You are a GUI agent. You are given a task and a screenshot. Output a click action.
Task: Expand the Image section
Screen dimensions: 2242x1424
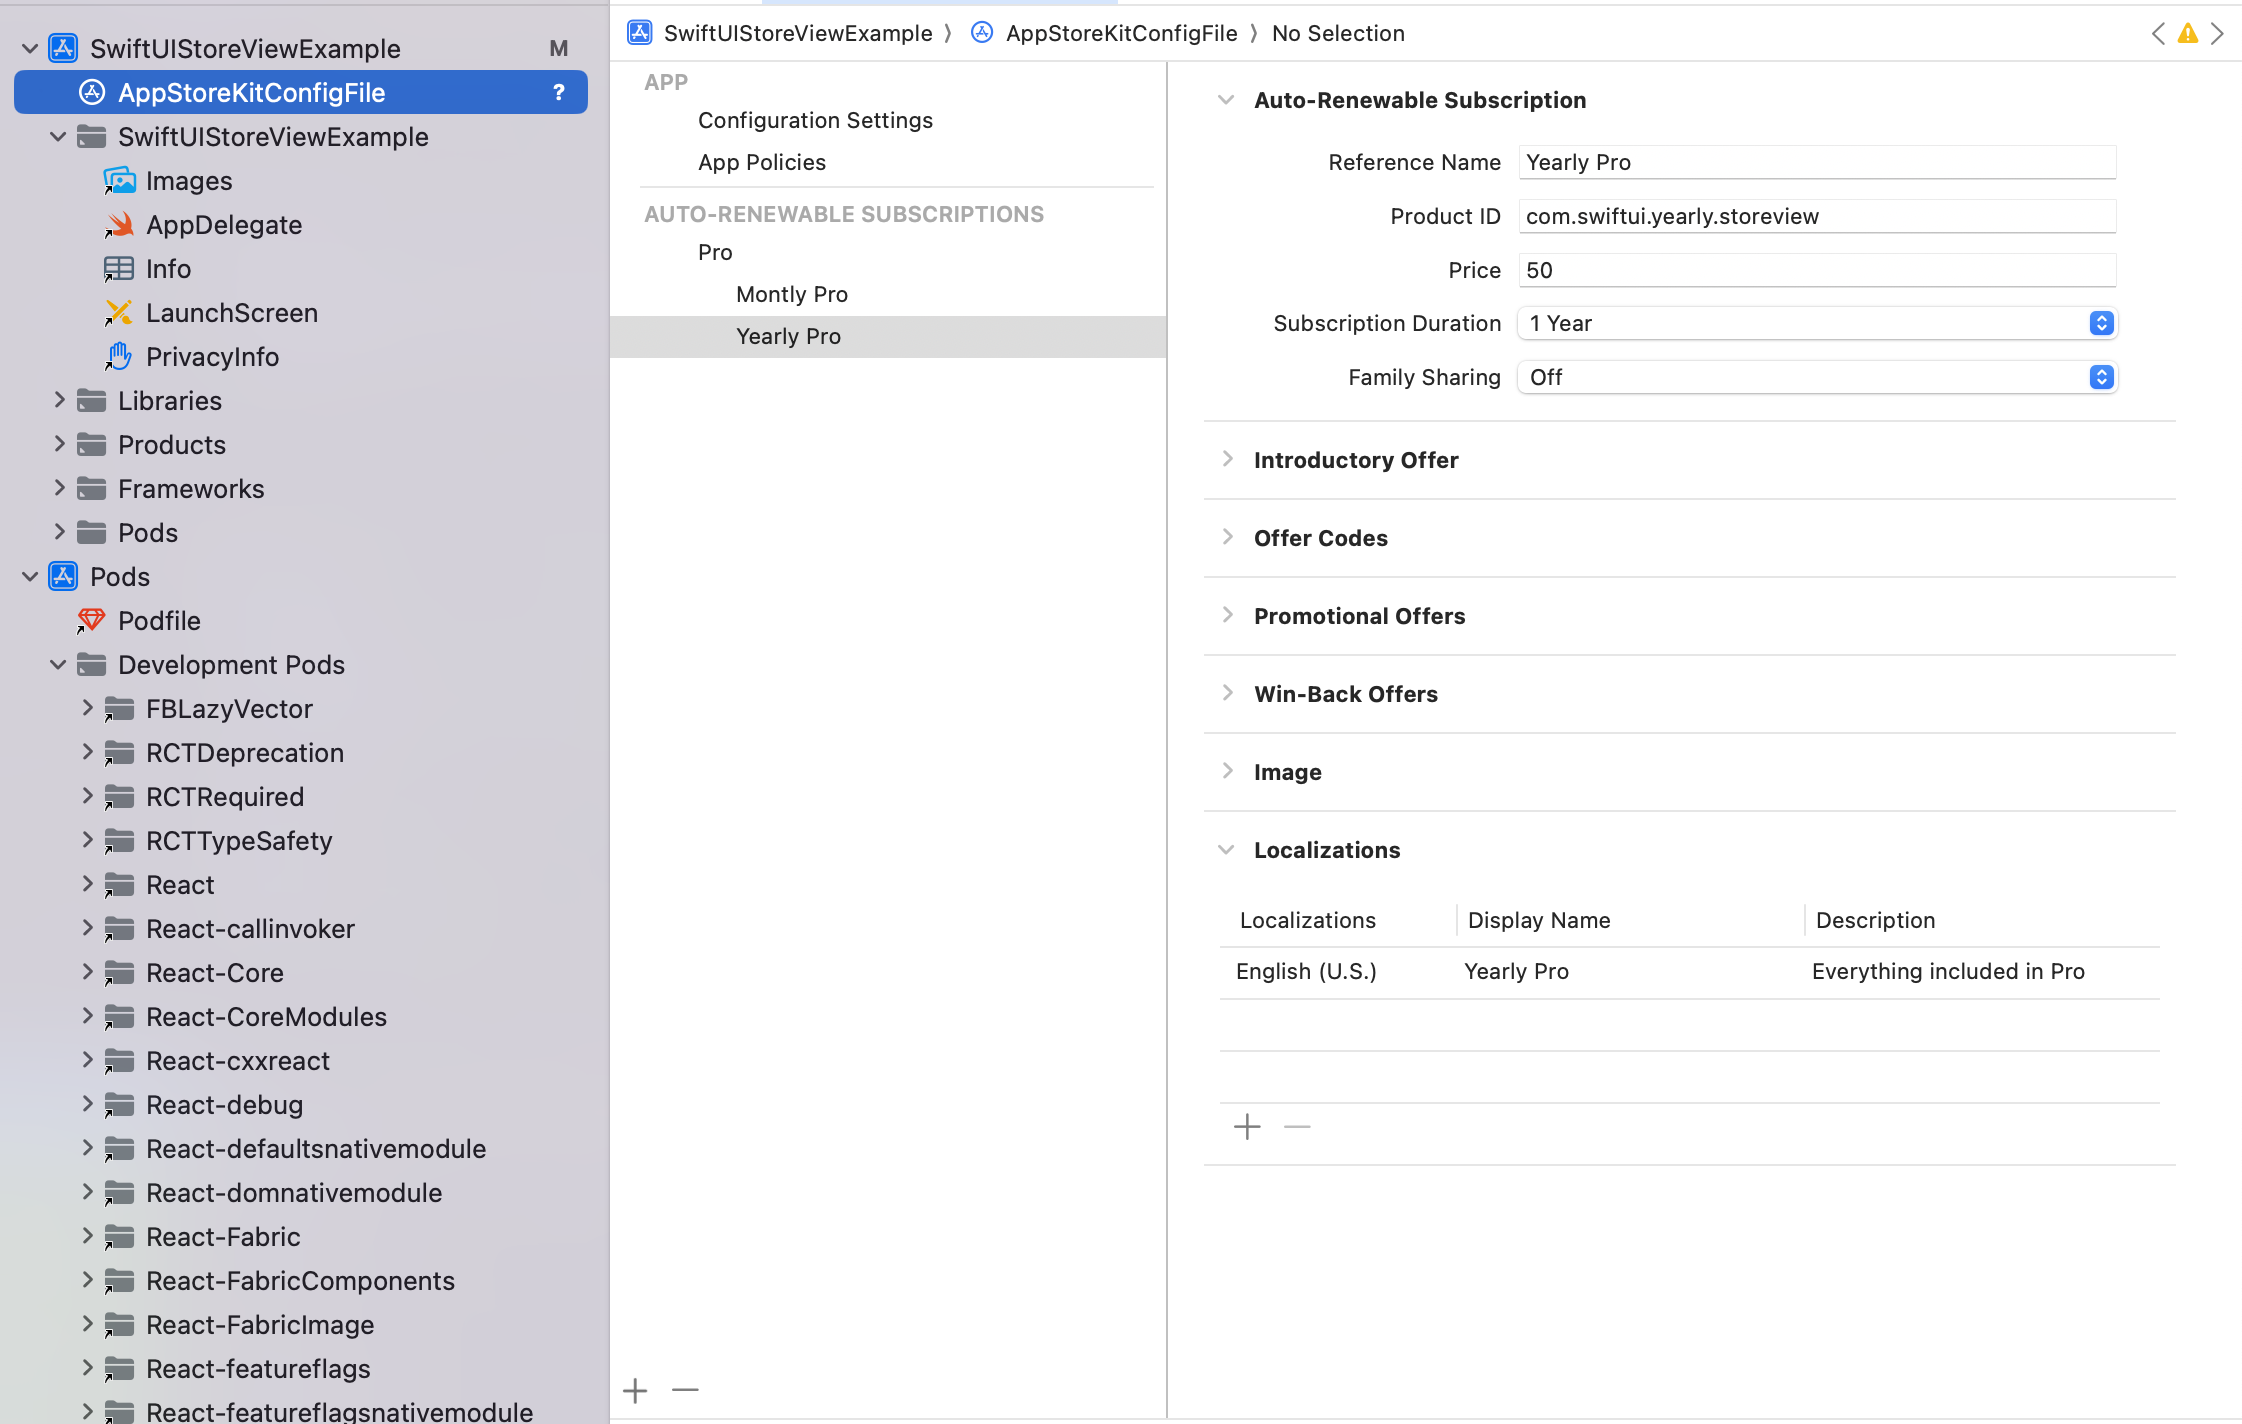pyautogui.click(x=1227, y=771)
